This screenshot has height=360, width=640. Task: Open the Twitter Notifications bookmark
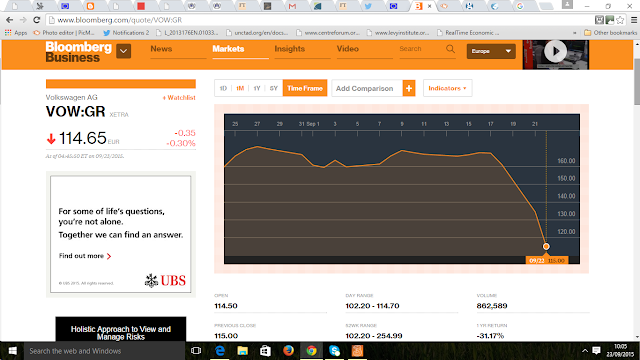(126, 33)
